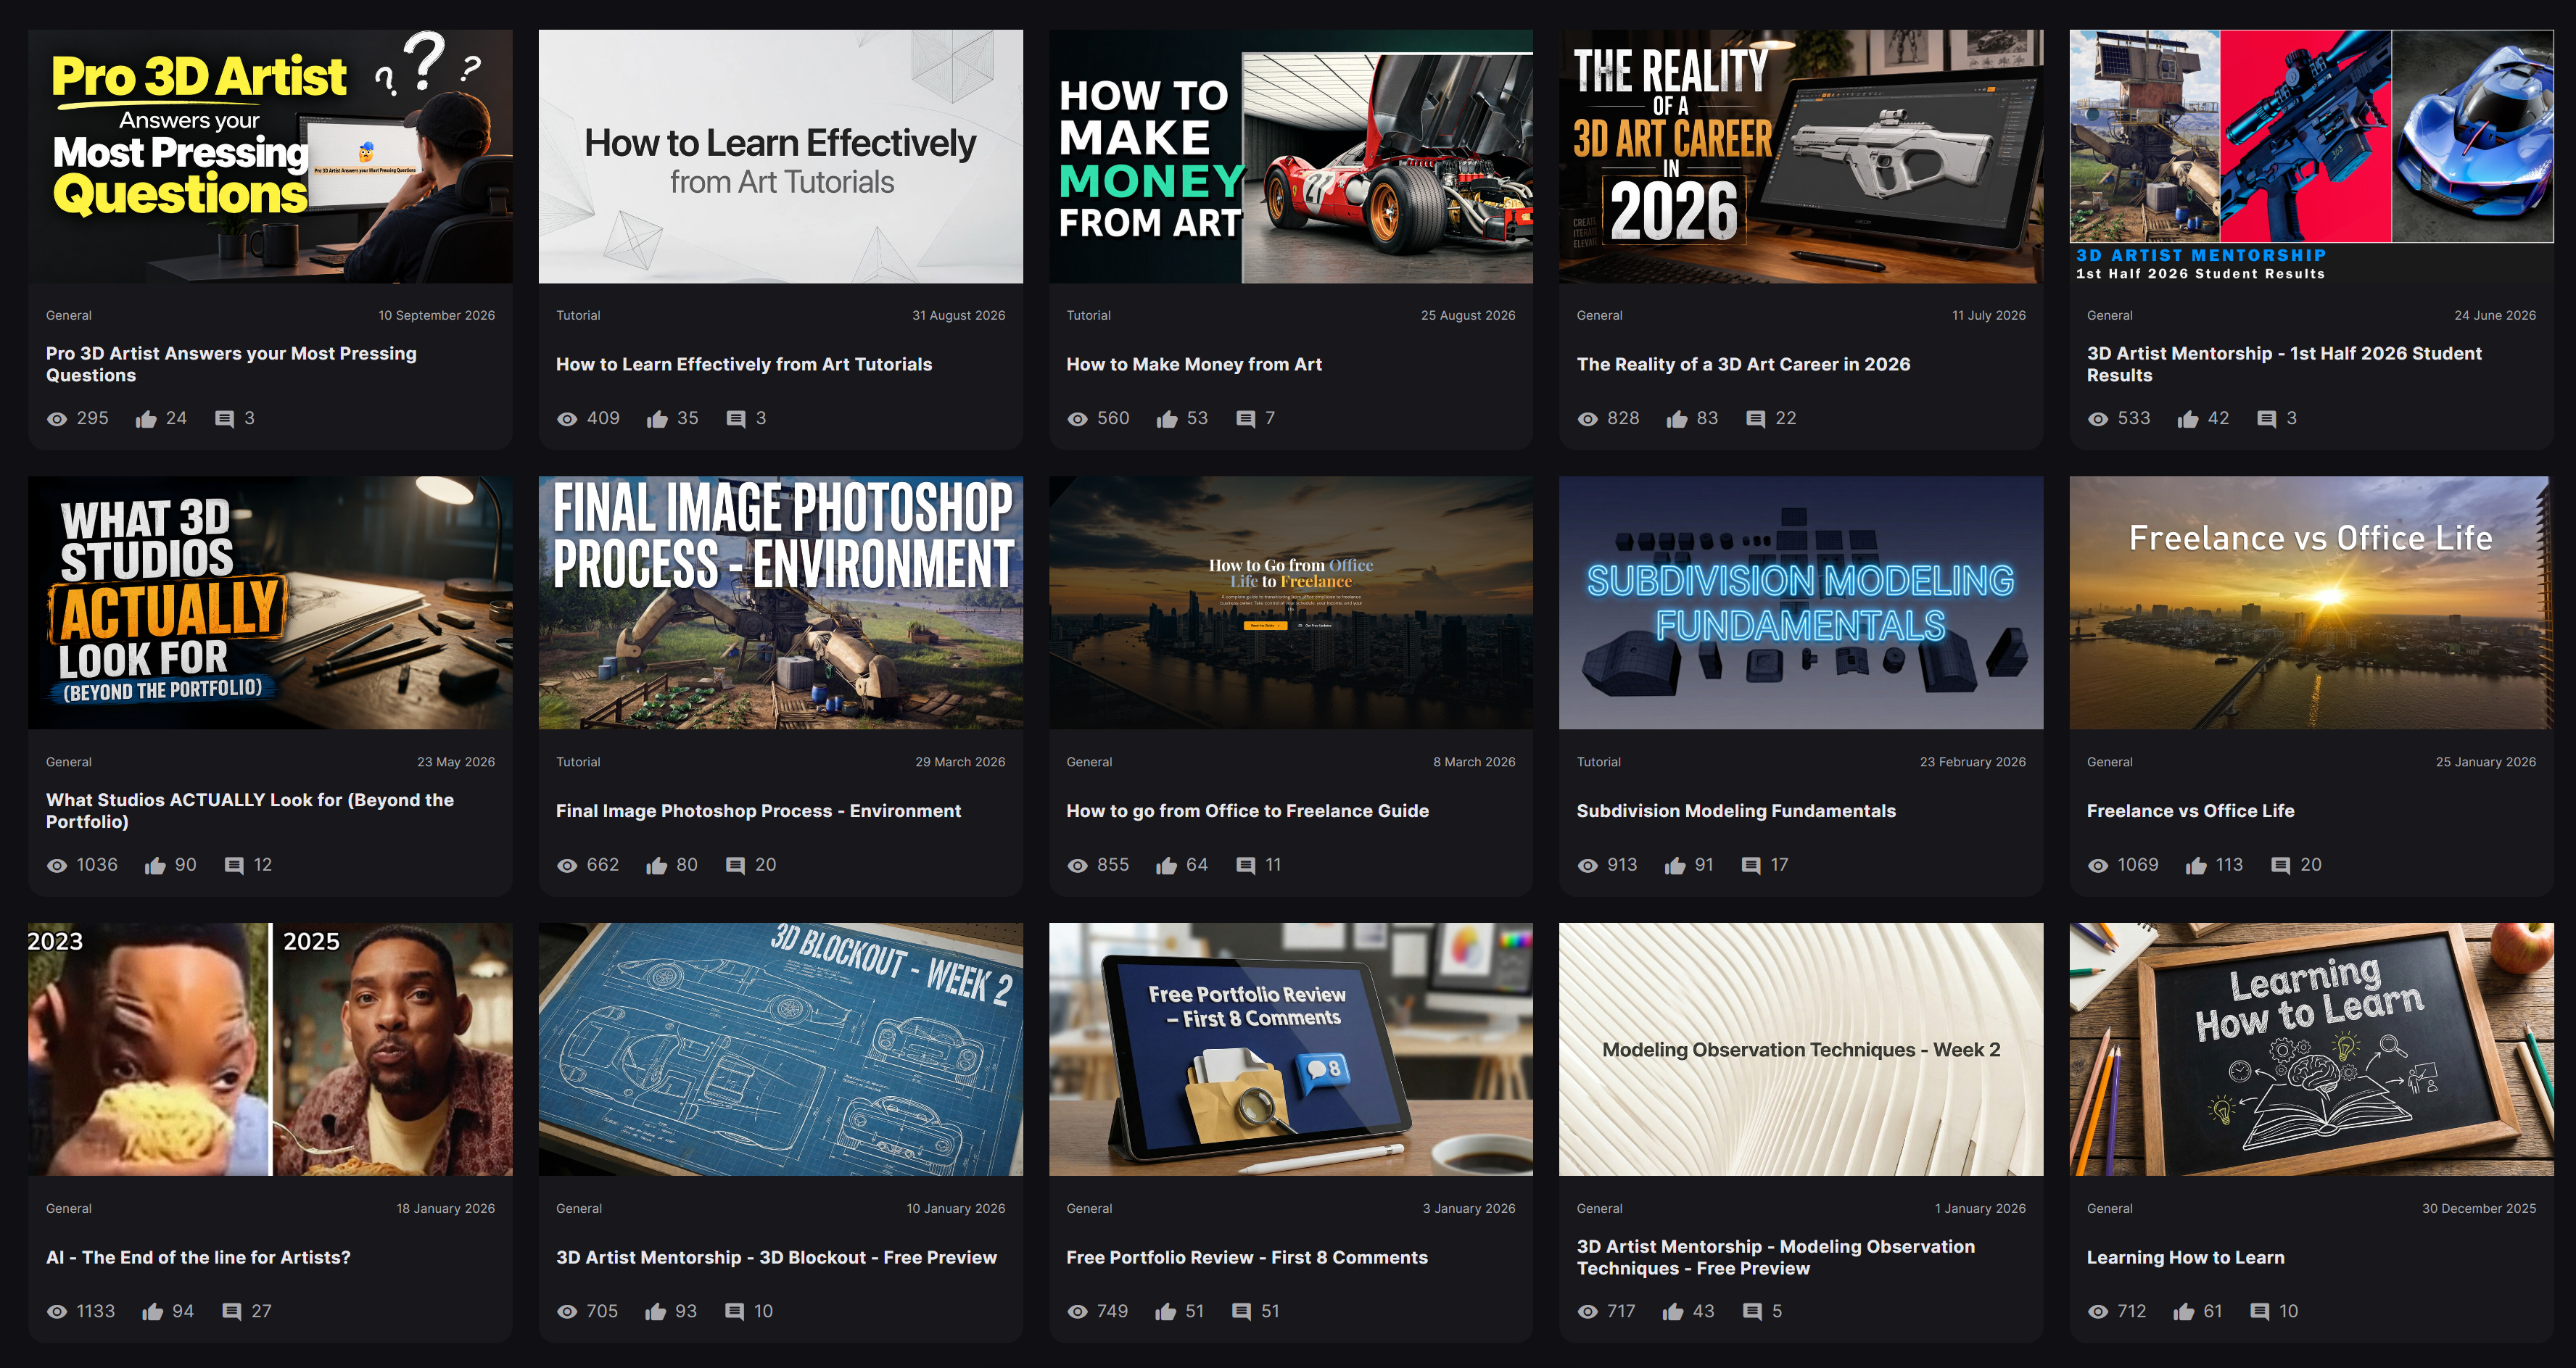
Task: Click the 'General' label on 'Freelance vs Office Life'
Action: pos(2109,762)
